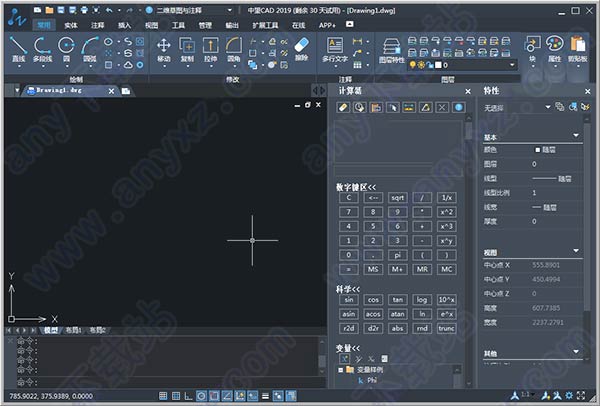Viewport: 600px width, 406px height.
Task: Select the Erase (删除) eraser tool
Action: 302,49
